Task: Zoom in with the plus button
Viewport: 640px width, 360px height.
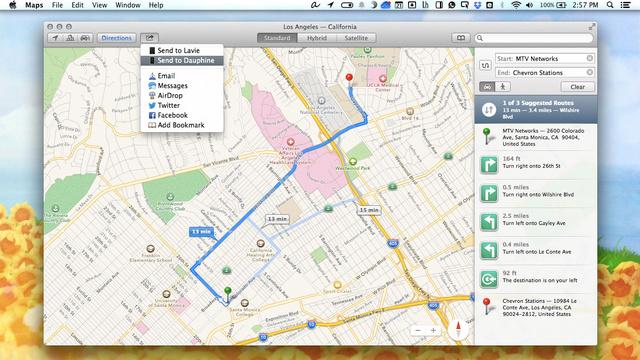Action: click(433, 330)
